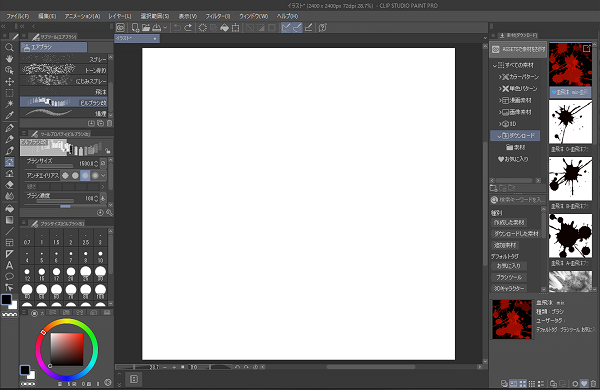Open the anti-aliasing dropdown chevron
600x390 pixels.
click(x=103, y=175)
